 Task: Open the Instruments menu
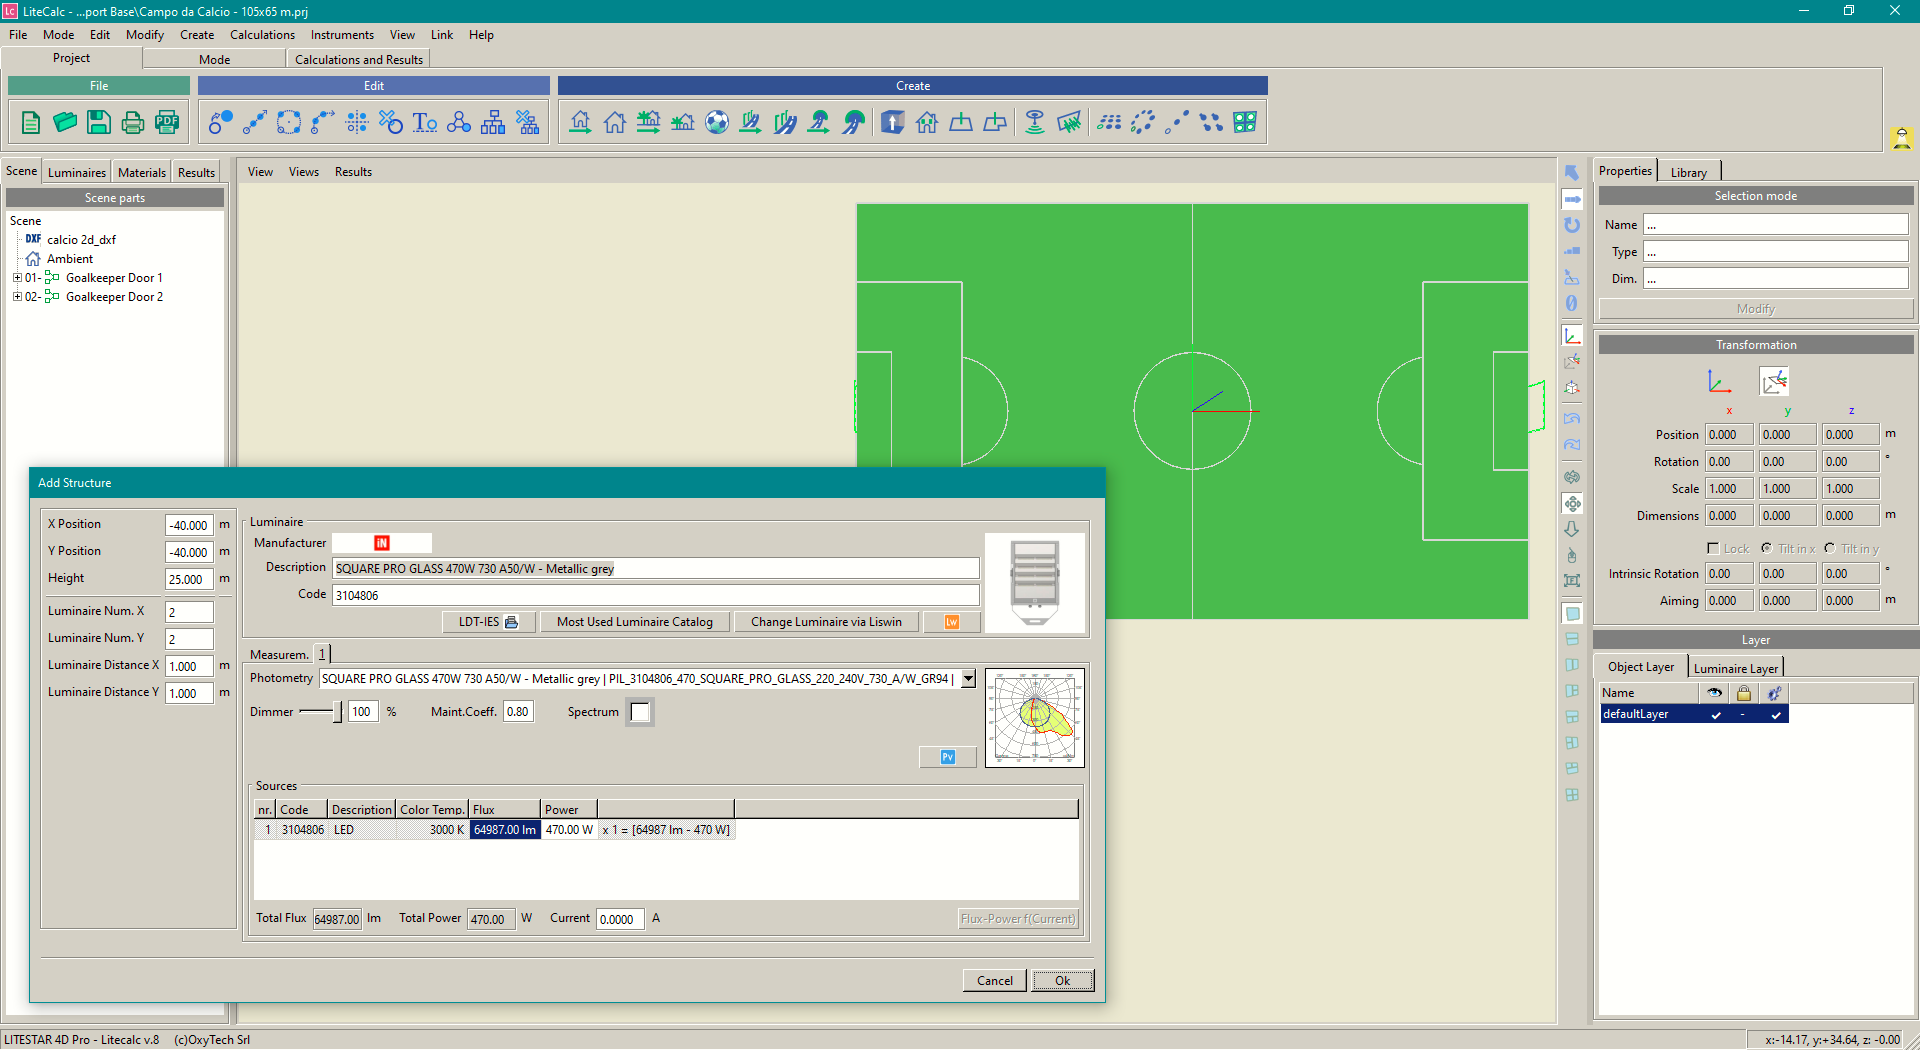tap(342, 35)
